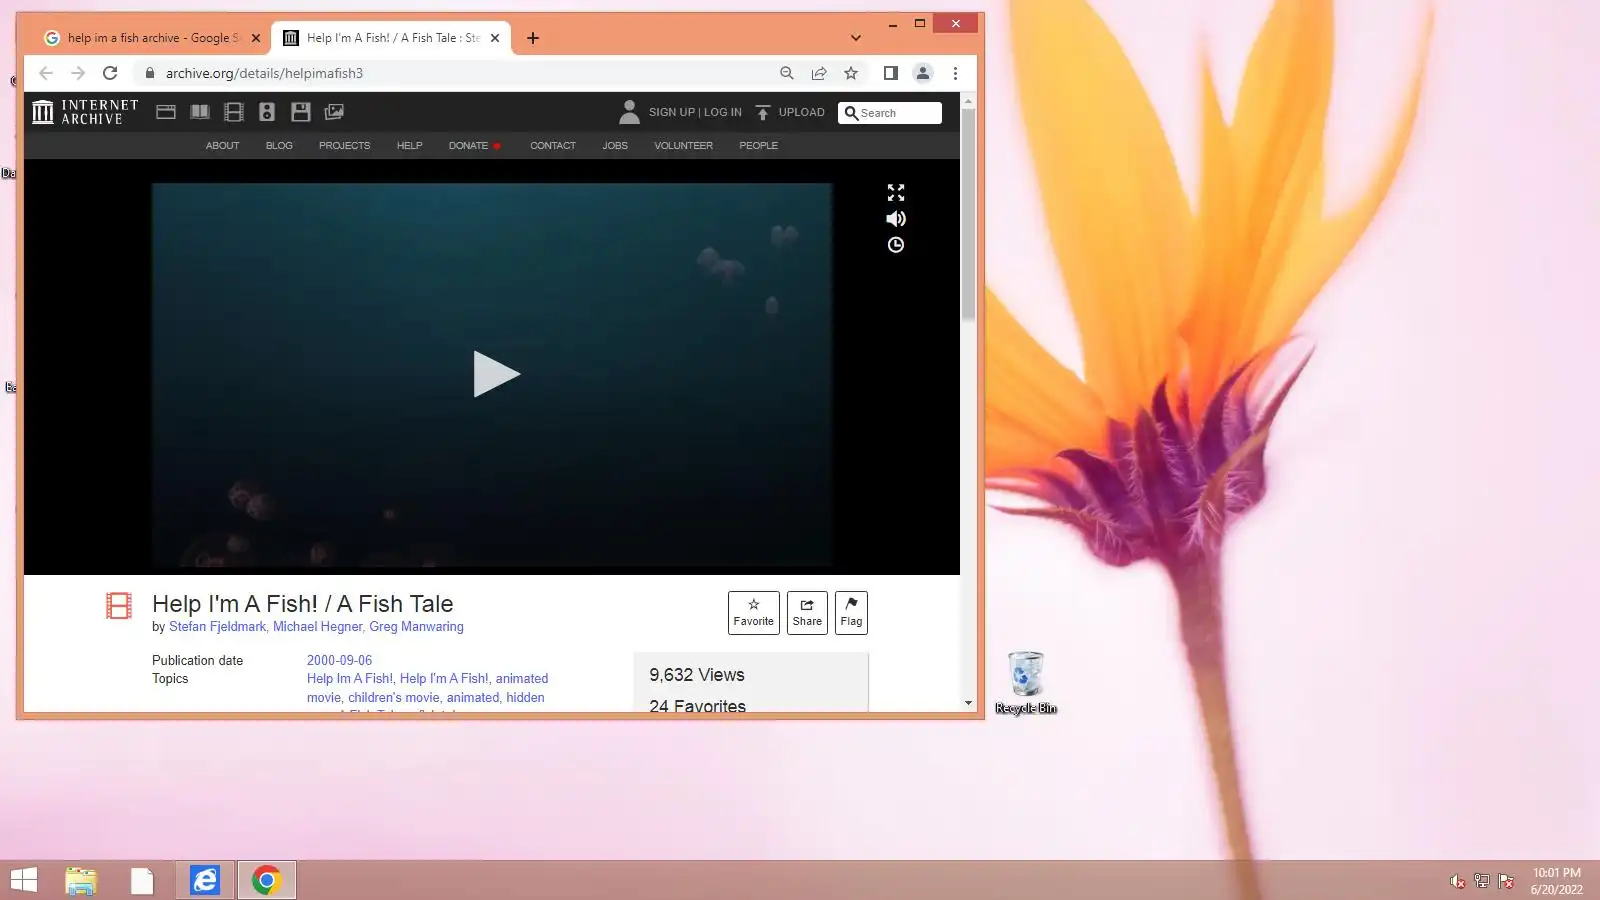Viewport: 1600px width, 900px height.
Task: Click the UPLOAD link
Action: [x=802, y=112]
